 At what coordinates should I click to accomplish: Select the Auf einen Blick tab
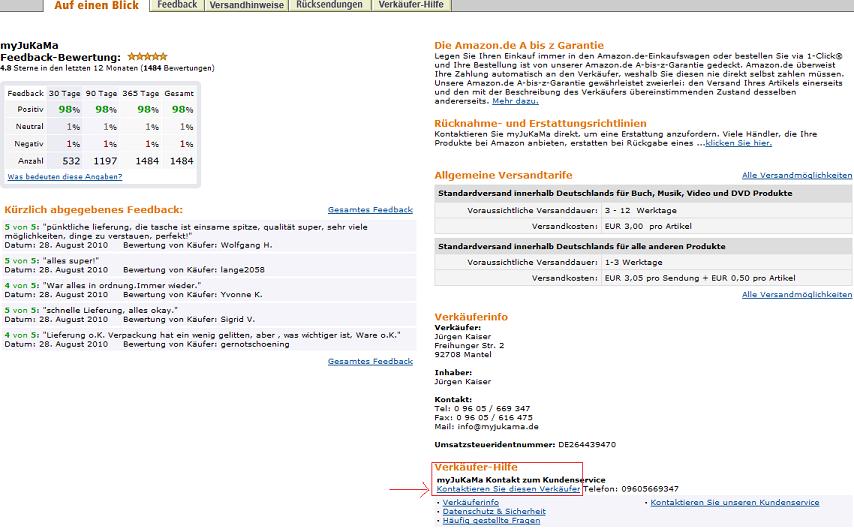96,5
